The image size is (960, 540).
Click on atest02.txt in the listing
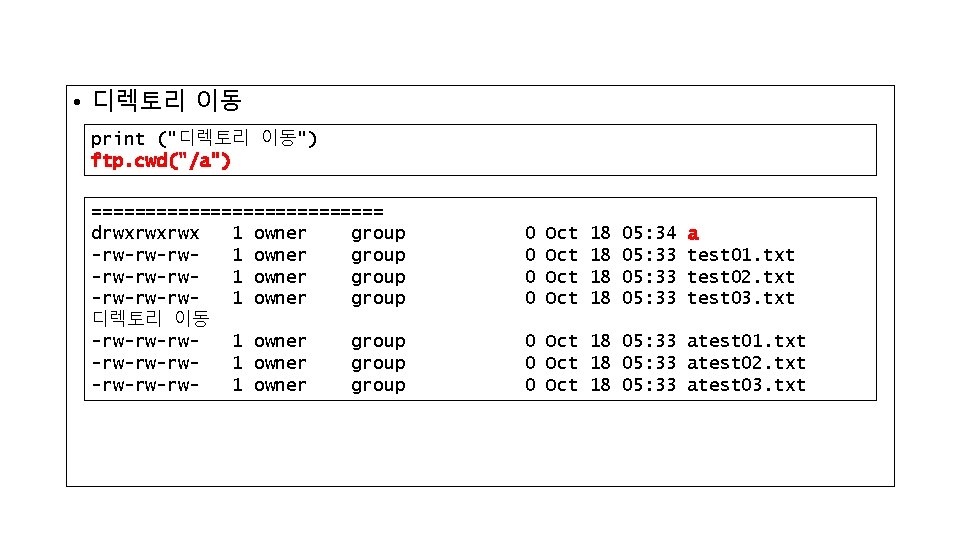tap(746, 363)
